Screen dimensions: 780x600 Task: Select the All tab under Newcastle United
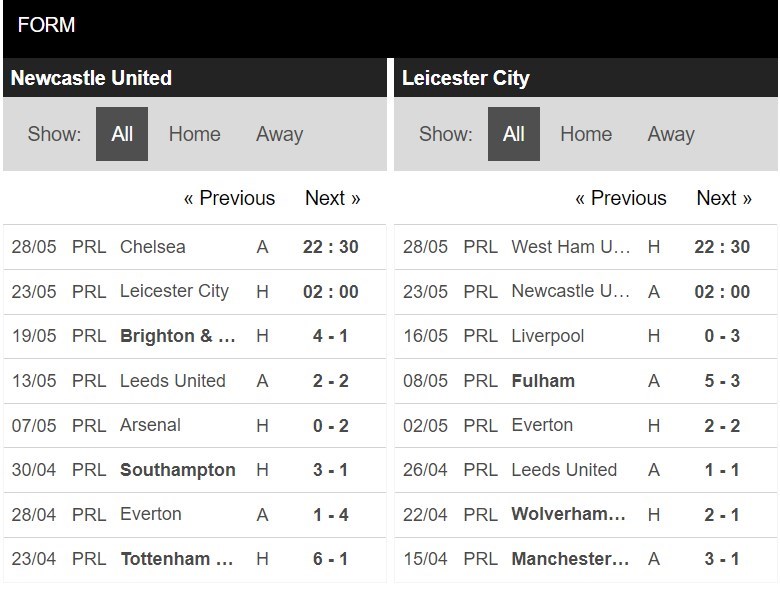[122, 134]
